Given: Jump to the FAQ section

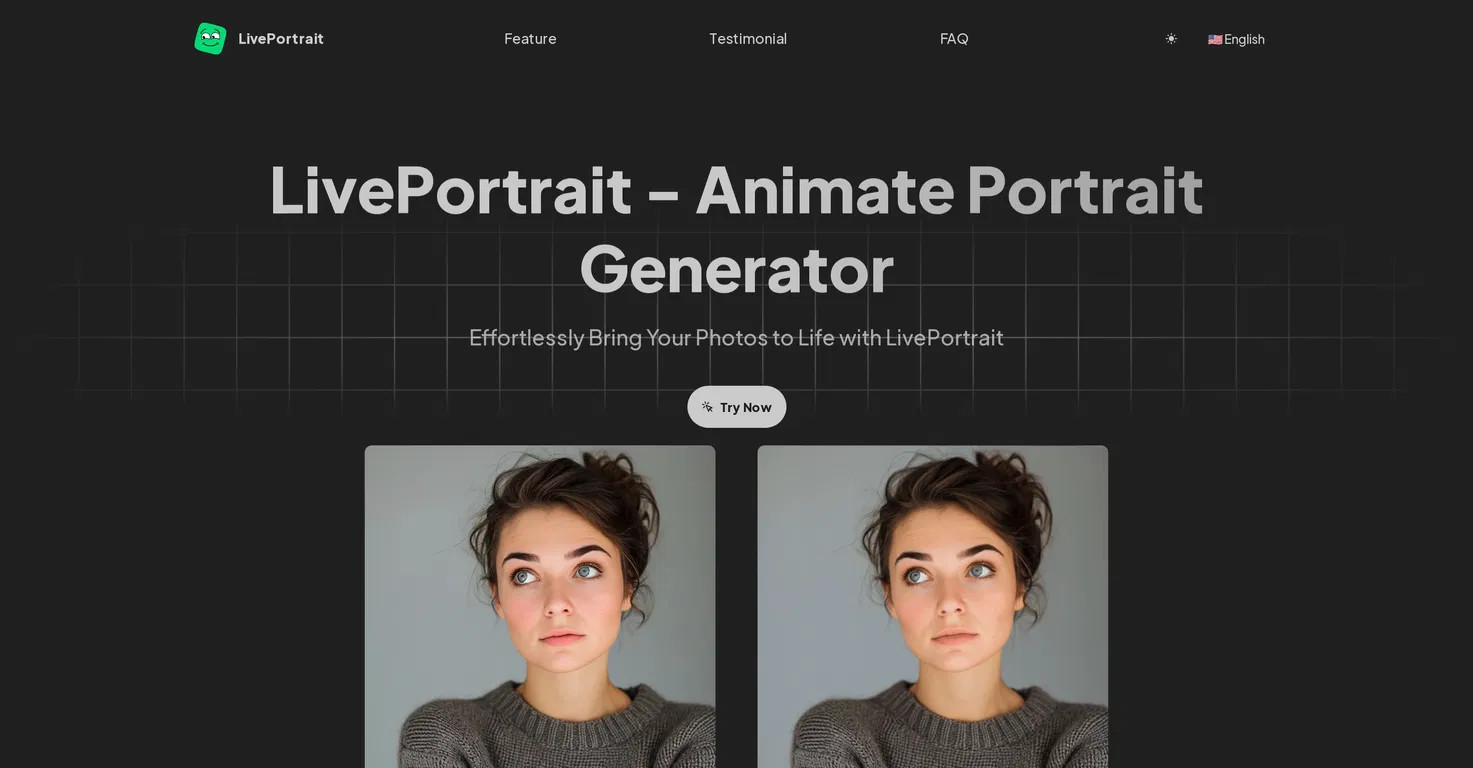Looking at the screenshot, I should click(954, 39).
